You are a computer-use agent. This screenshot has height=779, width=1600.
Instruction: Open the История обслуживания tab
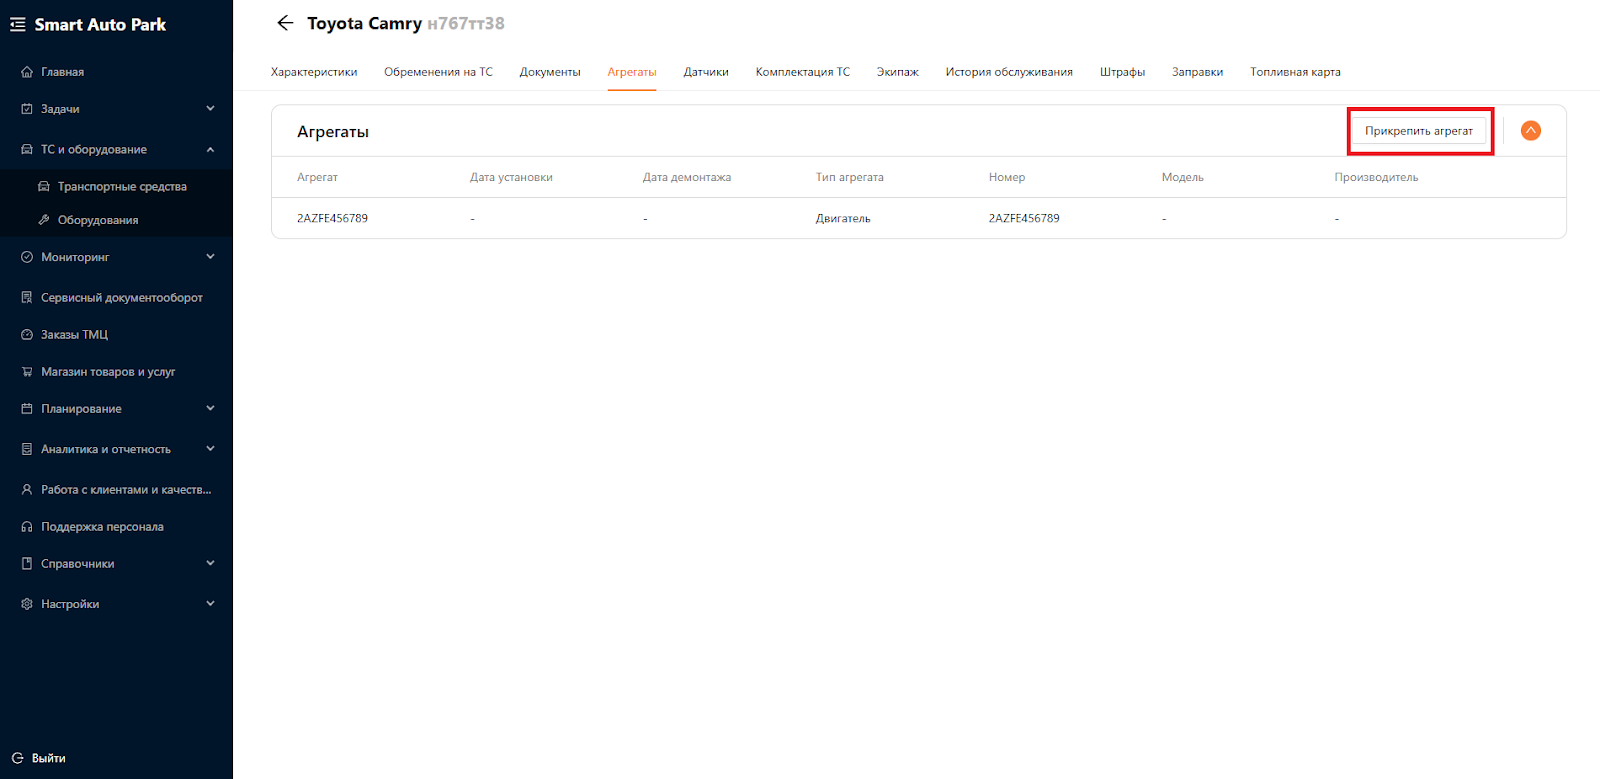[1008, 72]
